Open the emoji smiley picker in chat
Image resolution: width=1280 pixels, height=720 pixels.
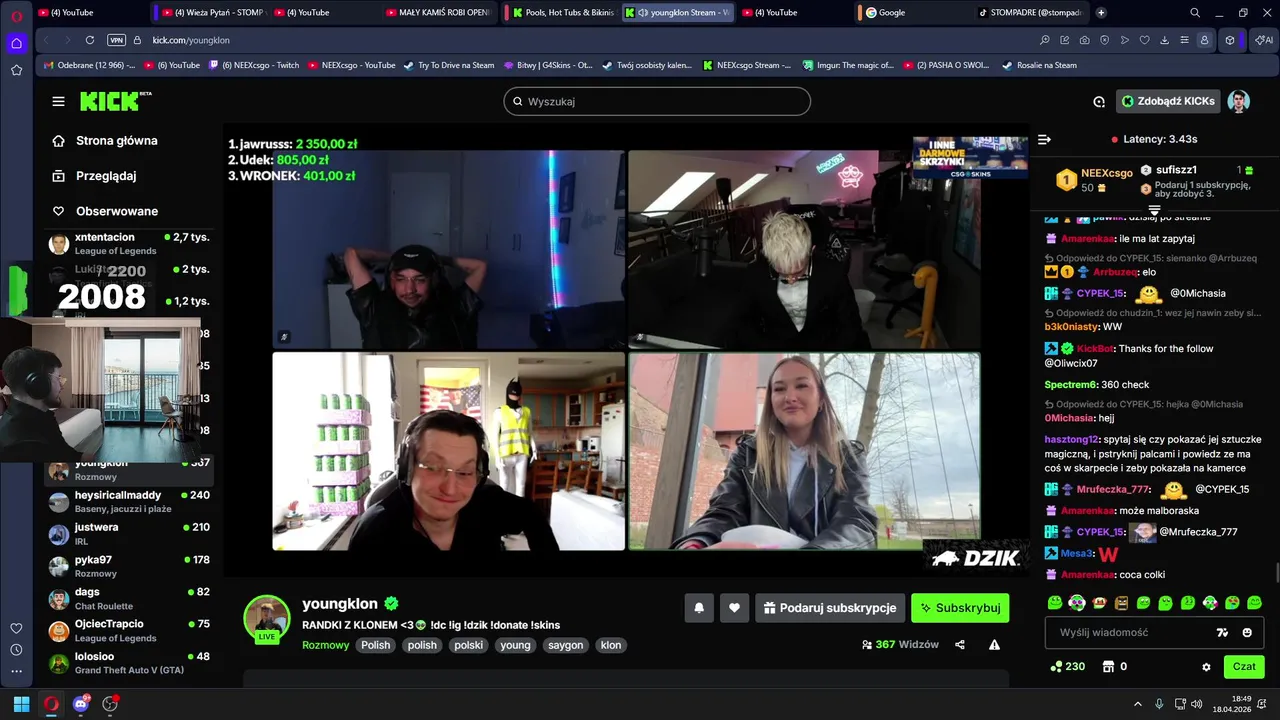[x=1247, y=632]
